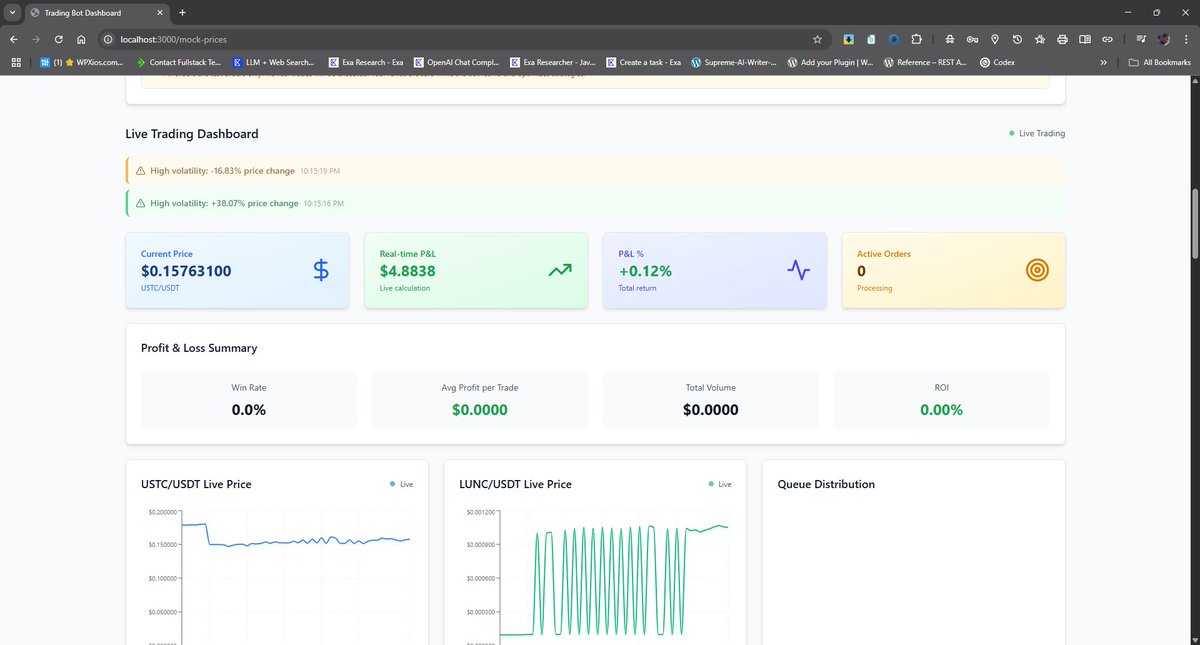Image resolution: width=1200 pixels, height=645 pixels.
Task: Open the WPXios.com bookmark
Action: [83, 62]
